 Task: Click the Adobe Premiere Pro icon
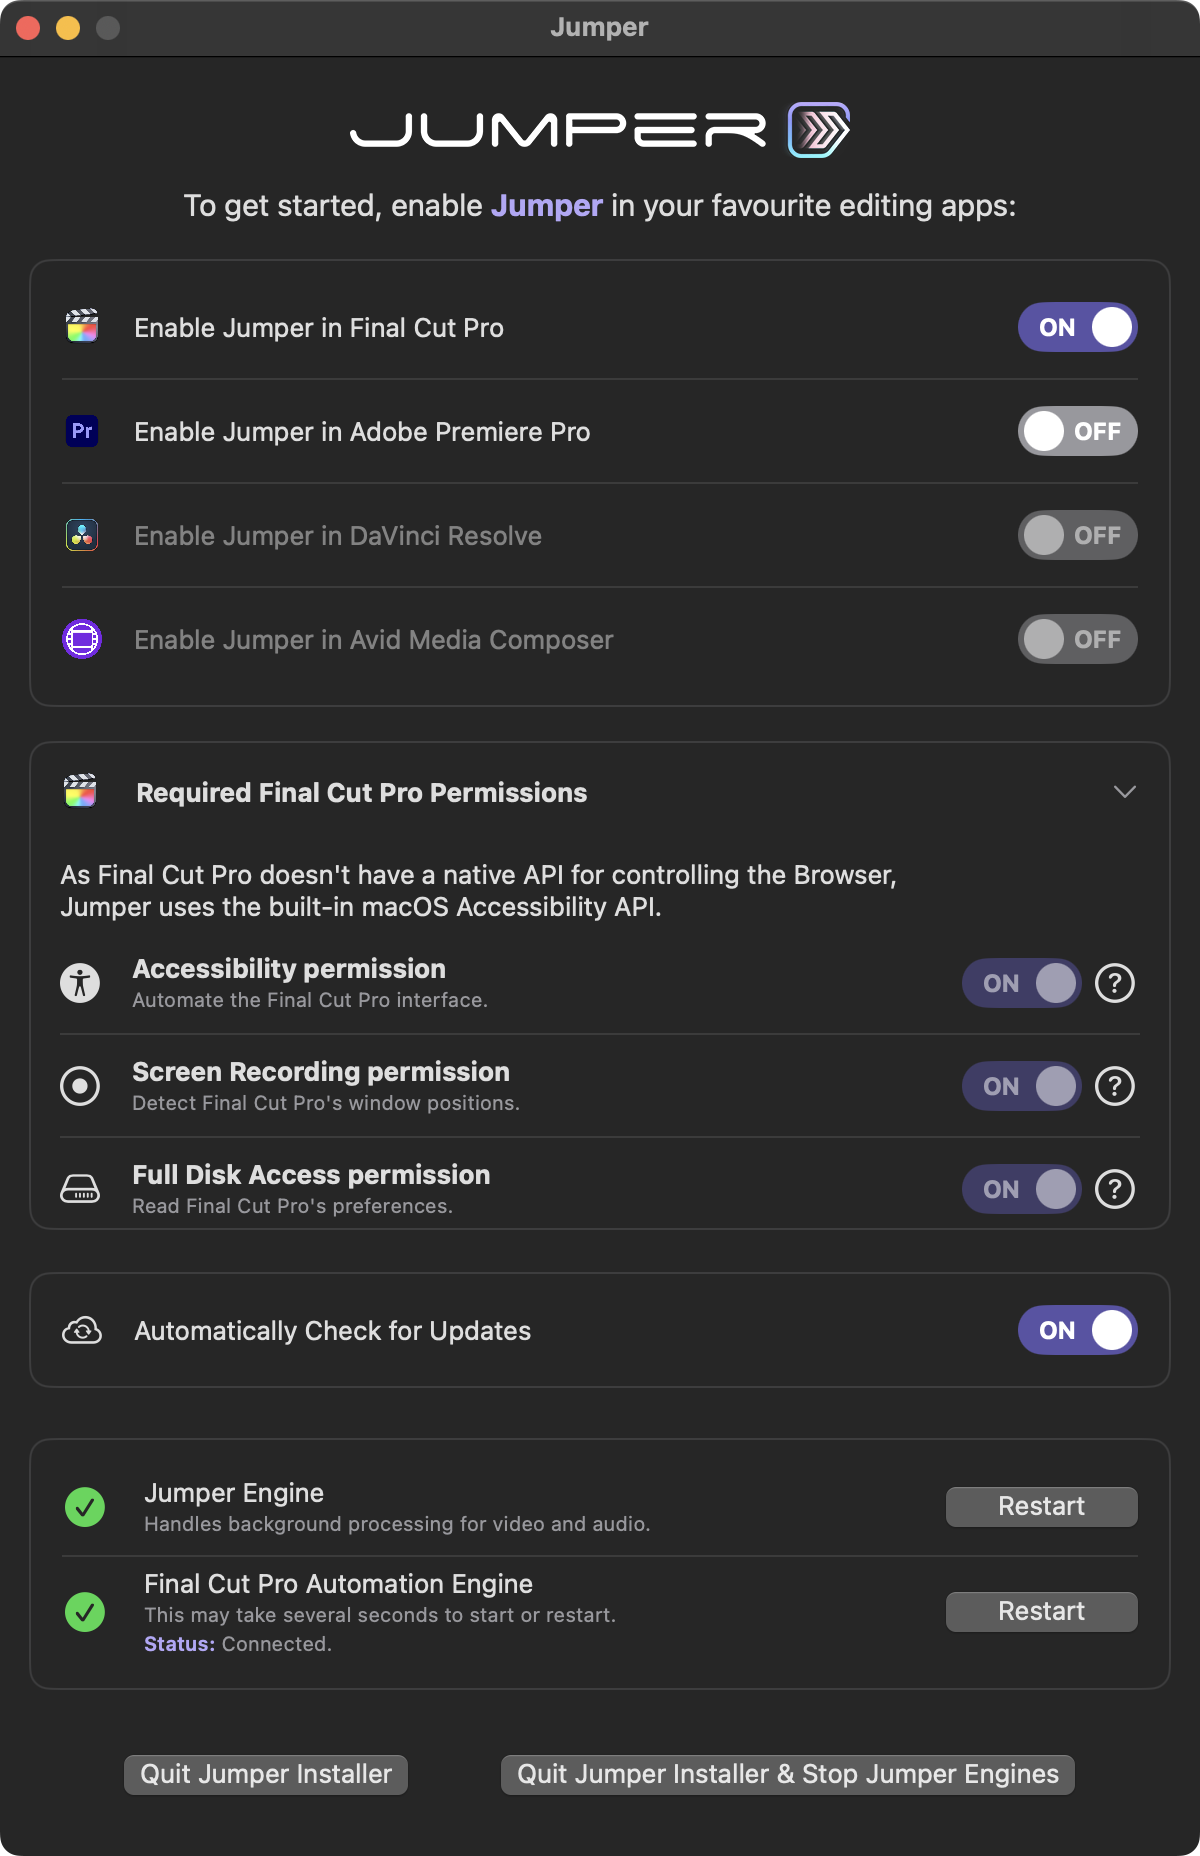[x=82, y=431]
